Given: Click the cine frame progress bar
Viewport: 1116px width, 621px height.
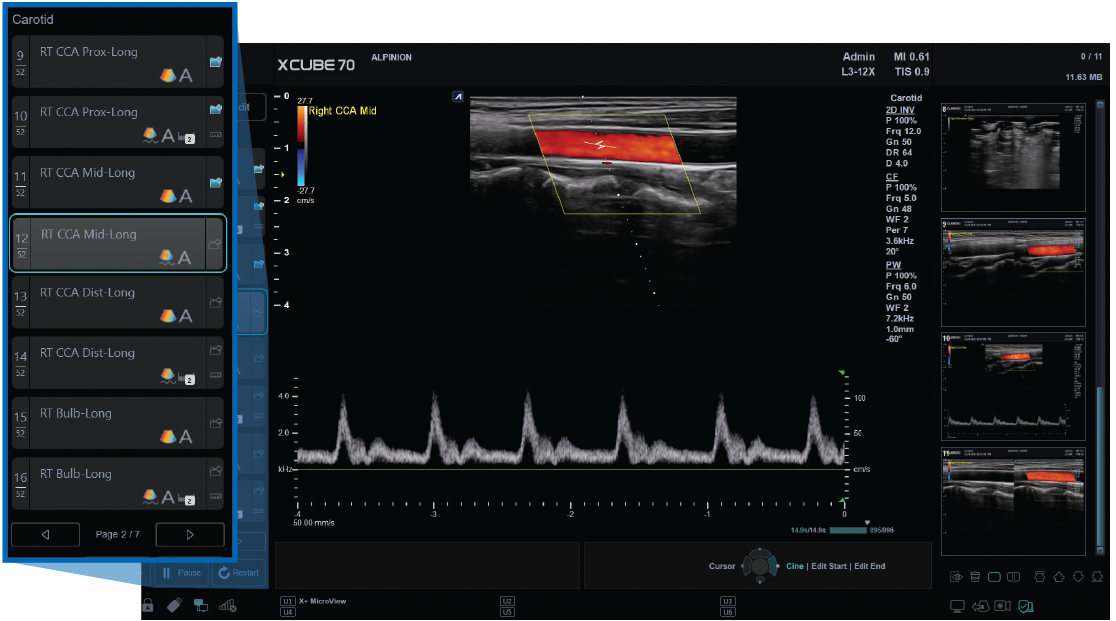Looking at the screenshot, I should tap(848, 530).
